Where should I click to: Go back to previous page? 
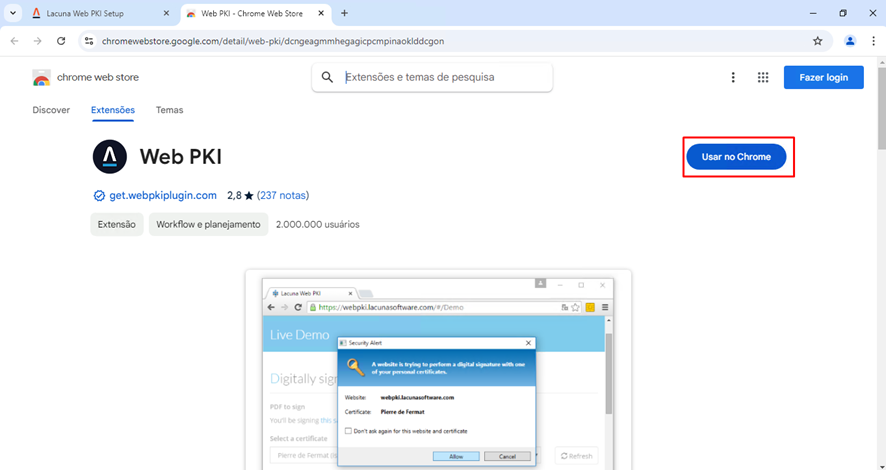coord(15,41)
